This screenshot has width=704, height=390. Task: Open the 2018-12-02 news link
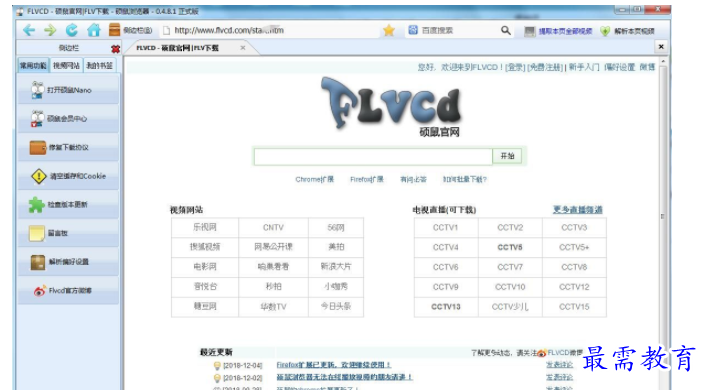[344, 377]
